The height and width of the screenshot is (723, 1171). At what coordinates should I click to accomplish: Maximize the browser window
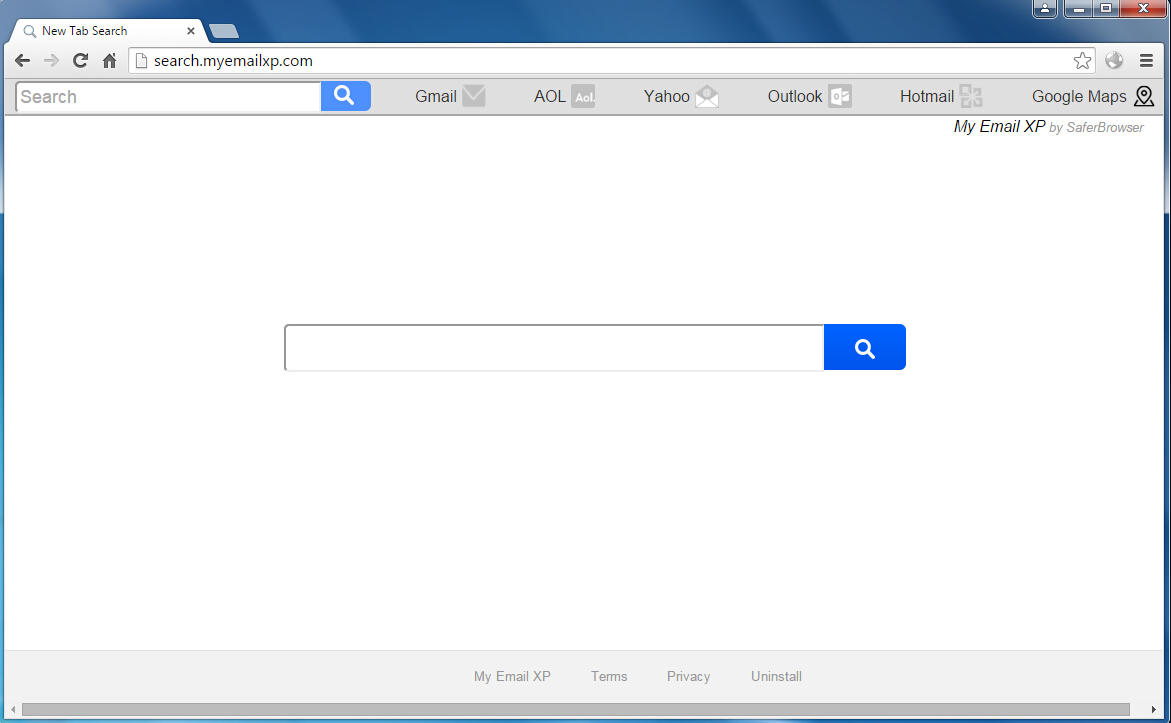point(1106,8)
